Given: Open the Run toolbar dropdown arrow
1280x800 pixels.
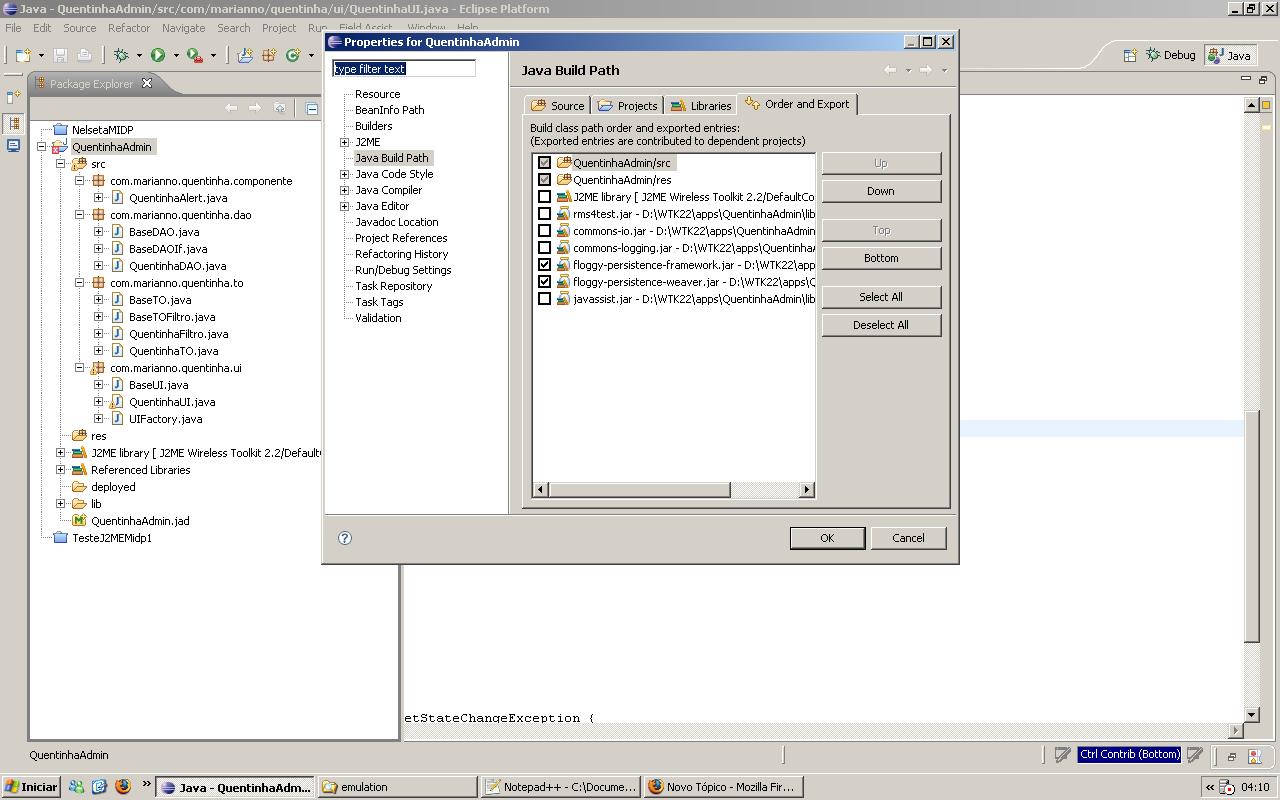Looking at the screenshot, I should pos(175,56).
